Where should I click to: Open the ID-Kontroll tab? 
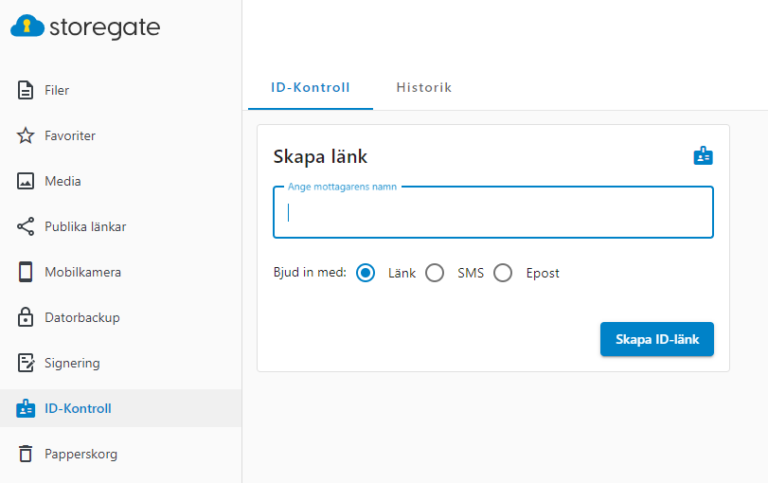pyautogui.click(x=310, y=88)
